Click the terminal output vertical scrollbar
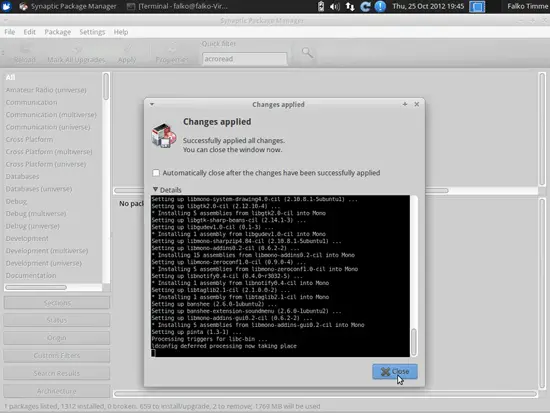 point(414,276)
